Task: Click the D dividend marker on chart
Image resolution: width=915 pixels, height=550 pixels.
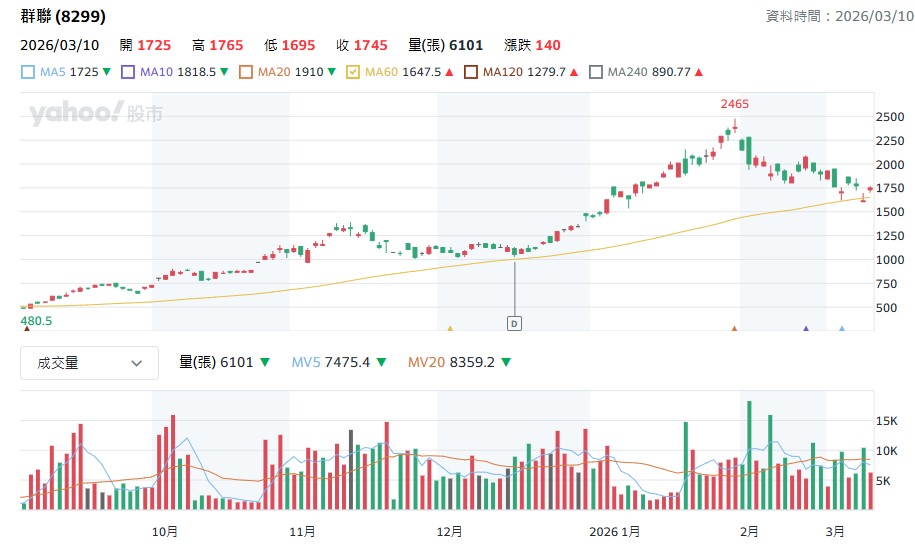Action: point(515,323)
